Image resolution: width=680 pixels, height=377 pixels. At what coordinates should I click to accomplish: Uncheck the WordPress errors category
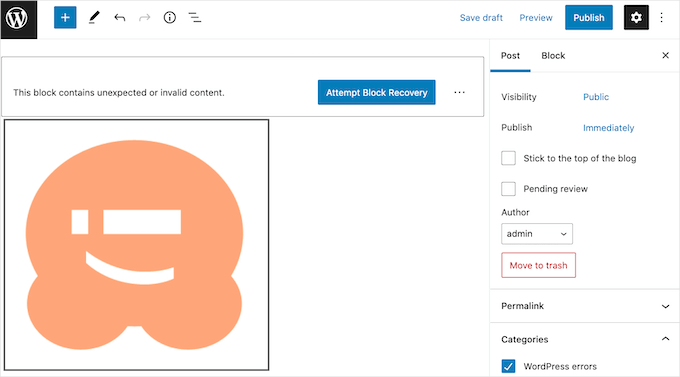coord(508,366)
